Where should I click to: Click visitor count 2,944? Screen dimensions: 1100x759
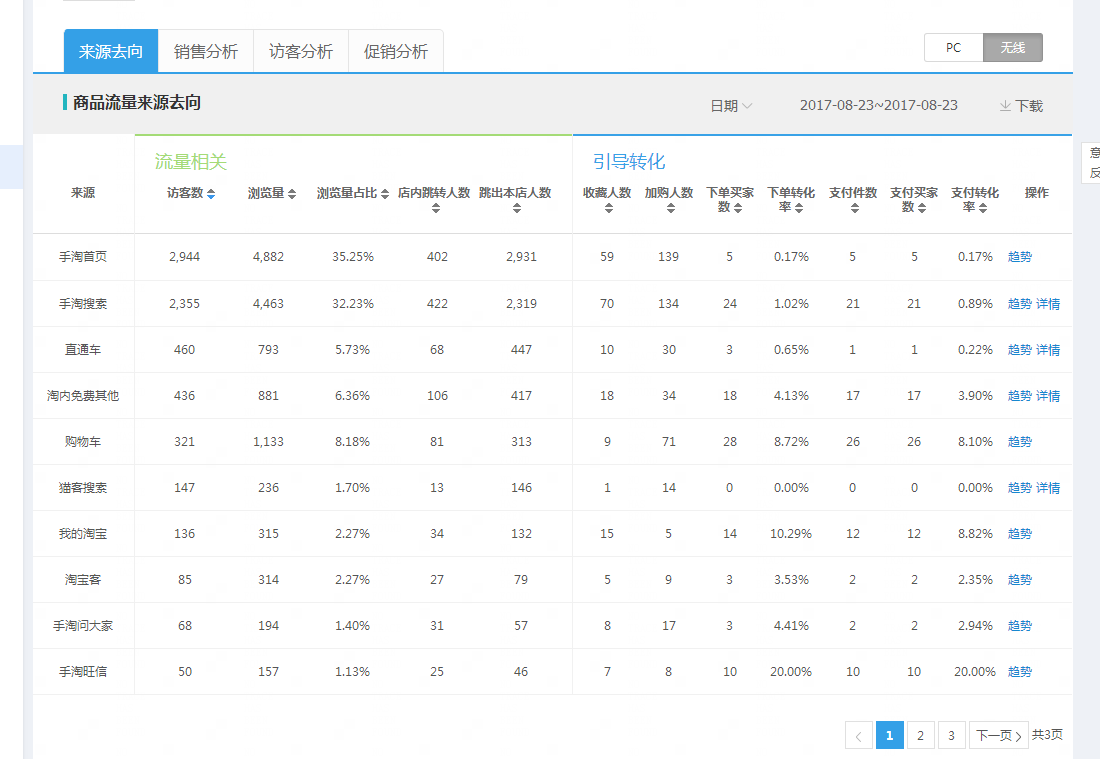click(x=185, y=257)
